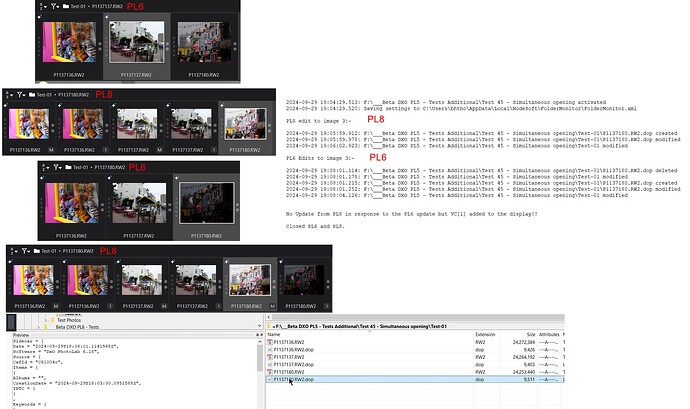Image resolution: width=690 pixels, height=409 pixels.
Task: Select P1137136.RW2 thumbnail in PL6 strip titled P1137137.RW2
Action: (x=69, y=42)
